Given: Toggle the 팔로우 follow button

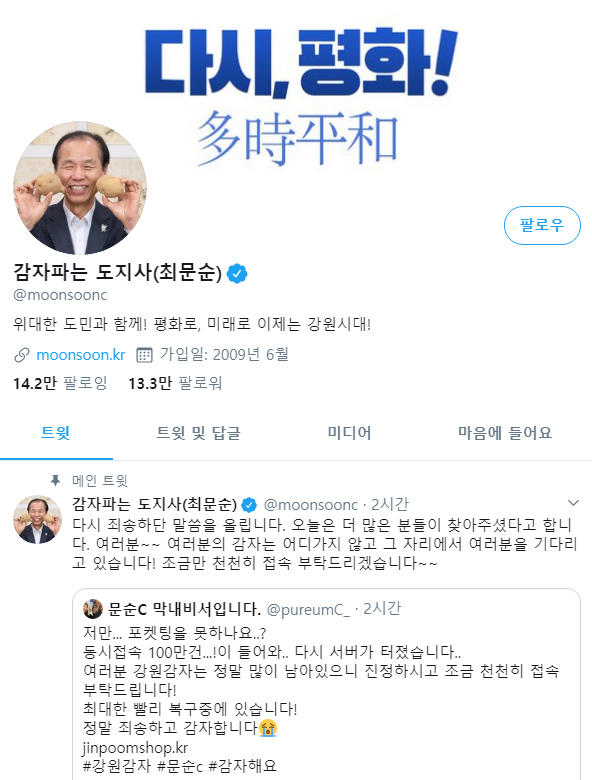Looking at the screenshot, I should click(542, 225).
